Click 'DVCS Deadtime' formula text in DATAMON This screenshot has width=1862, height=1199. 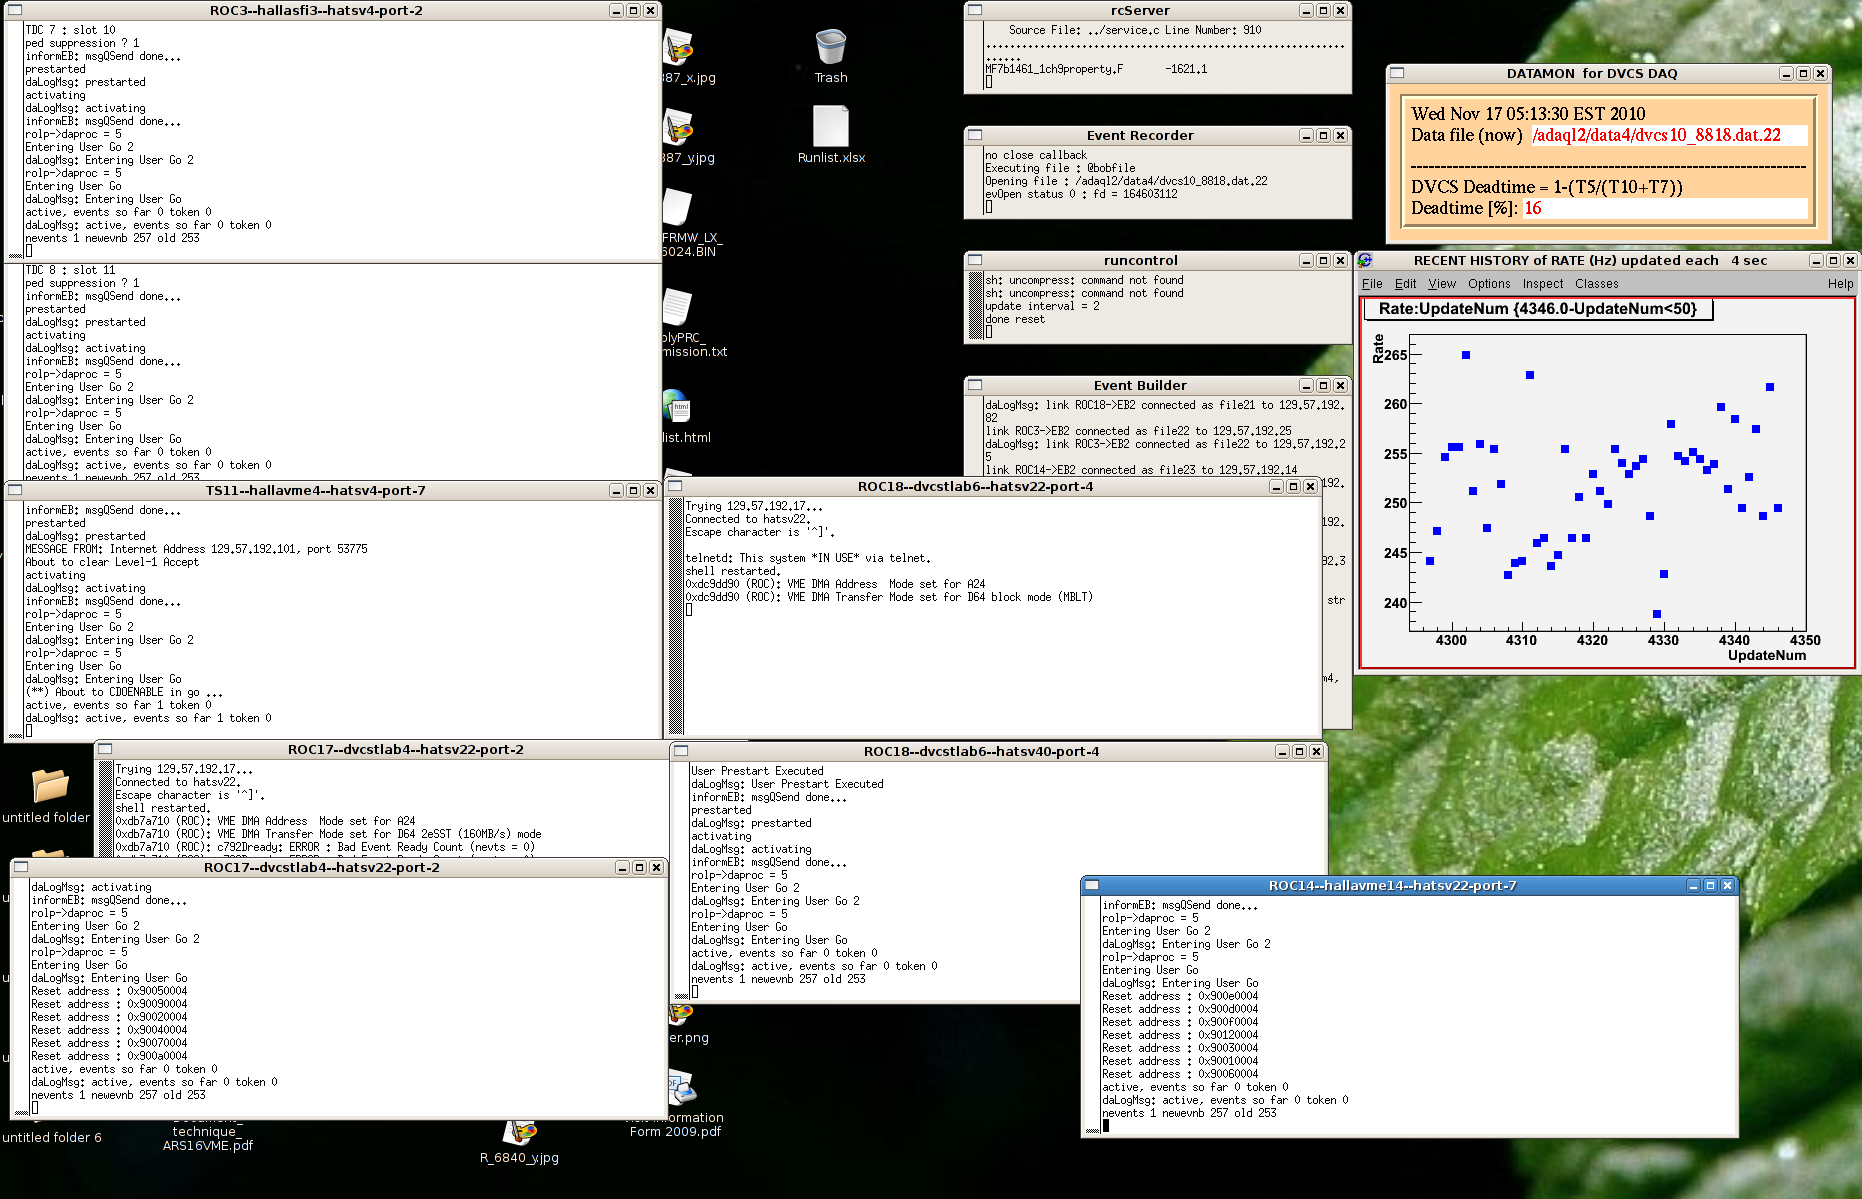[1547, 187]
